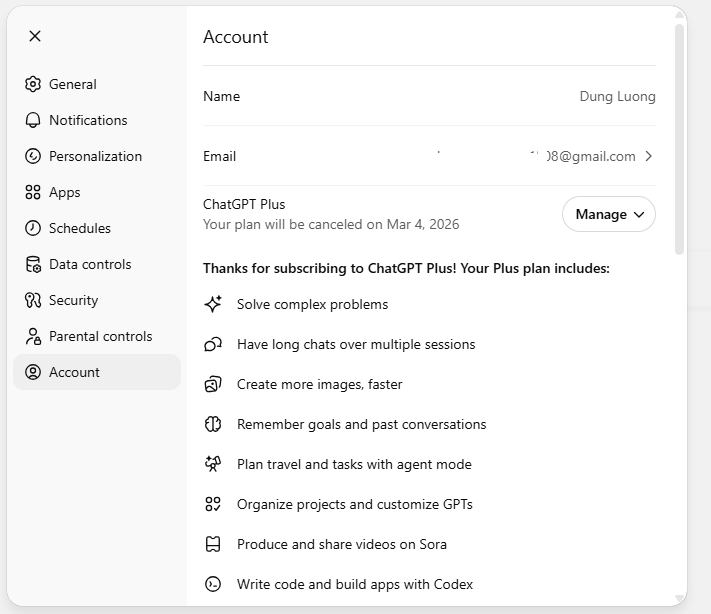Click the plan cancellation date notice
Viewport: 711px width, 614px height.
(x=331, y=224)
